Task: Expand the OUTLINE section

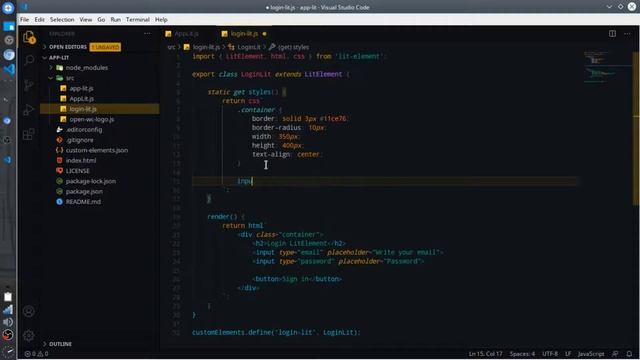Action: (60, 344)
